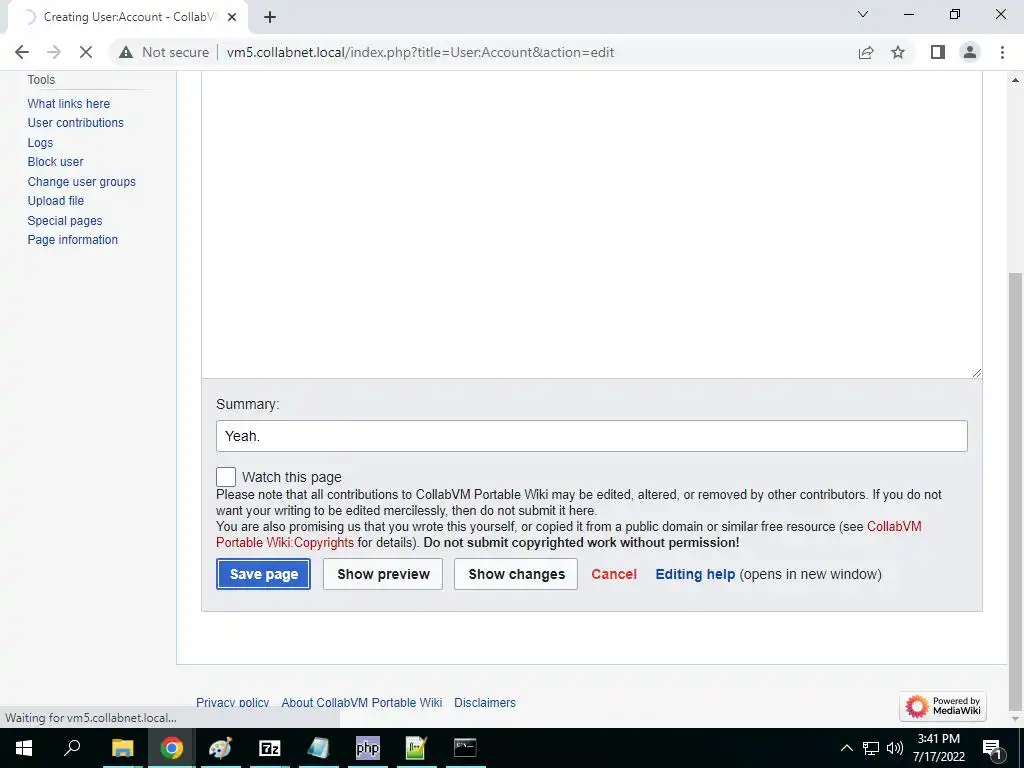1024x768 pixels.
Task: Open About CollabVM Portable Wiki link
Action: [x=362, y=703]
